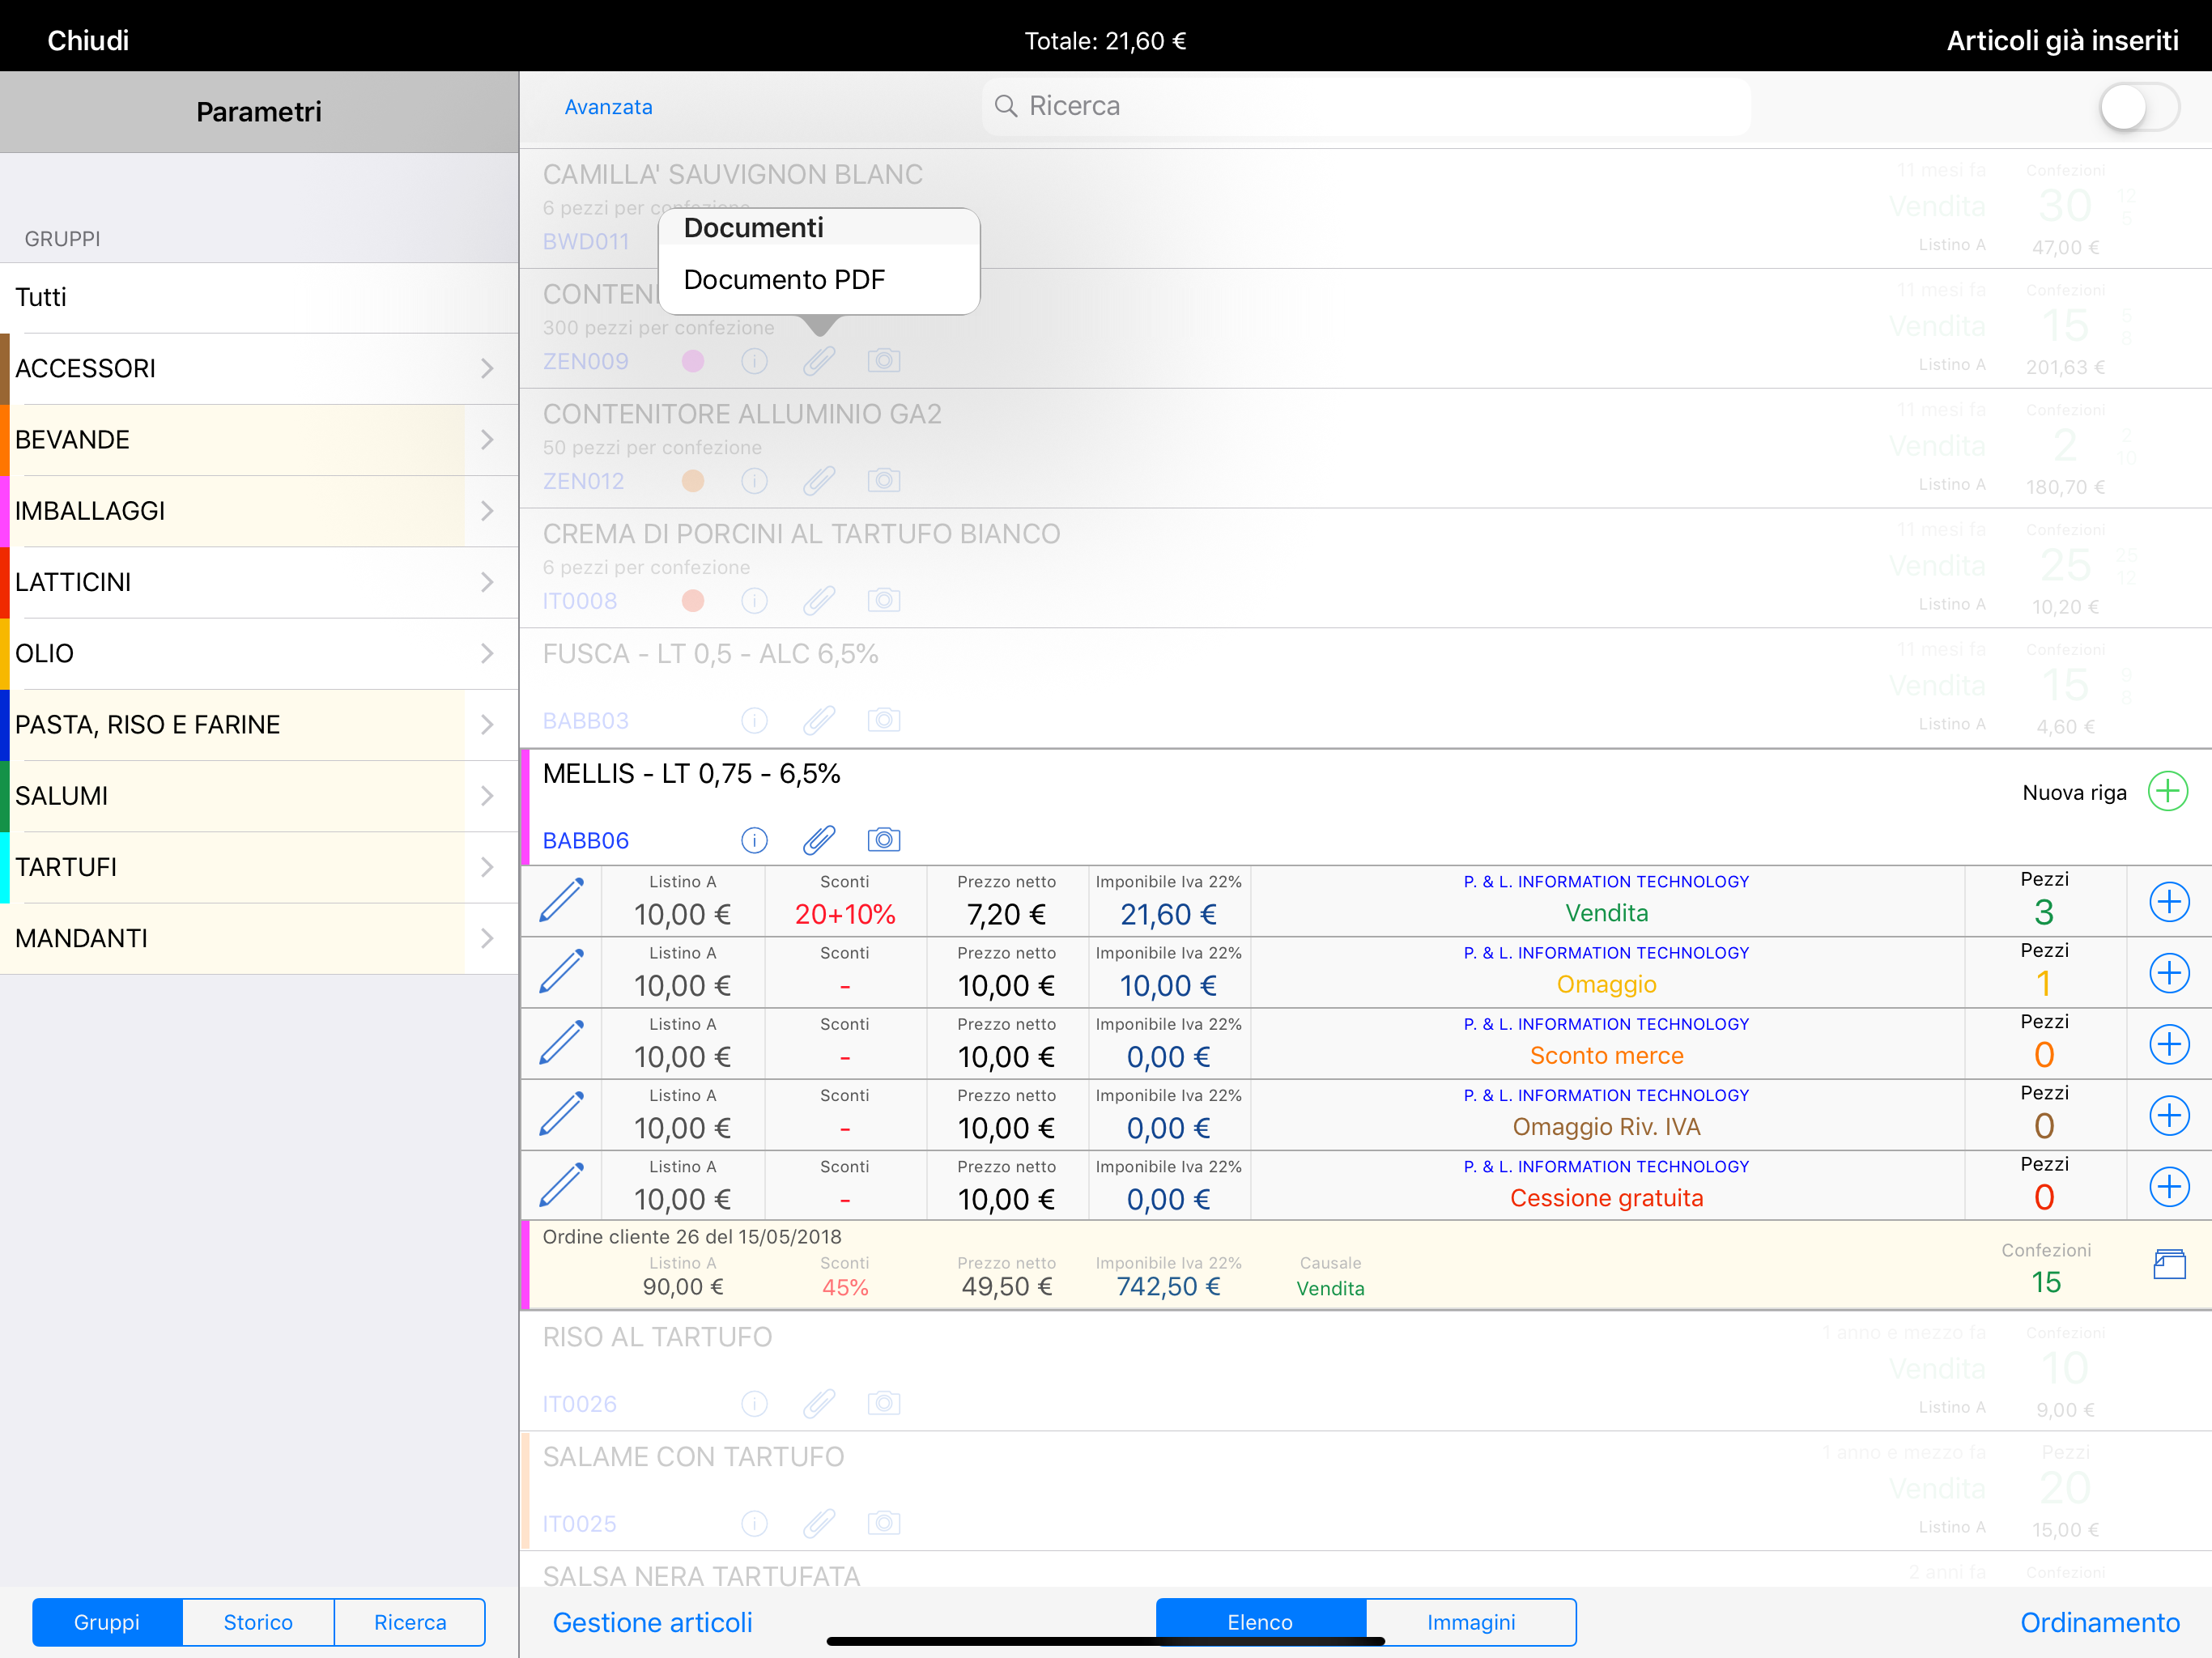The width and height of the screenshot is (2212, 1658).
Task: Click pieces quantity 3 on Vendita row
Action: (x=2044, y=912)
